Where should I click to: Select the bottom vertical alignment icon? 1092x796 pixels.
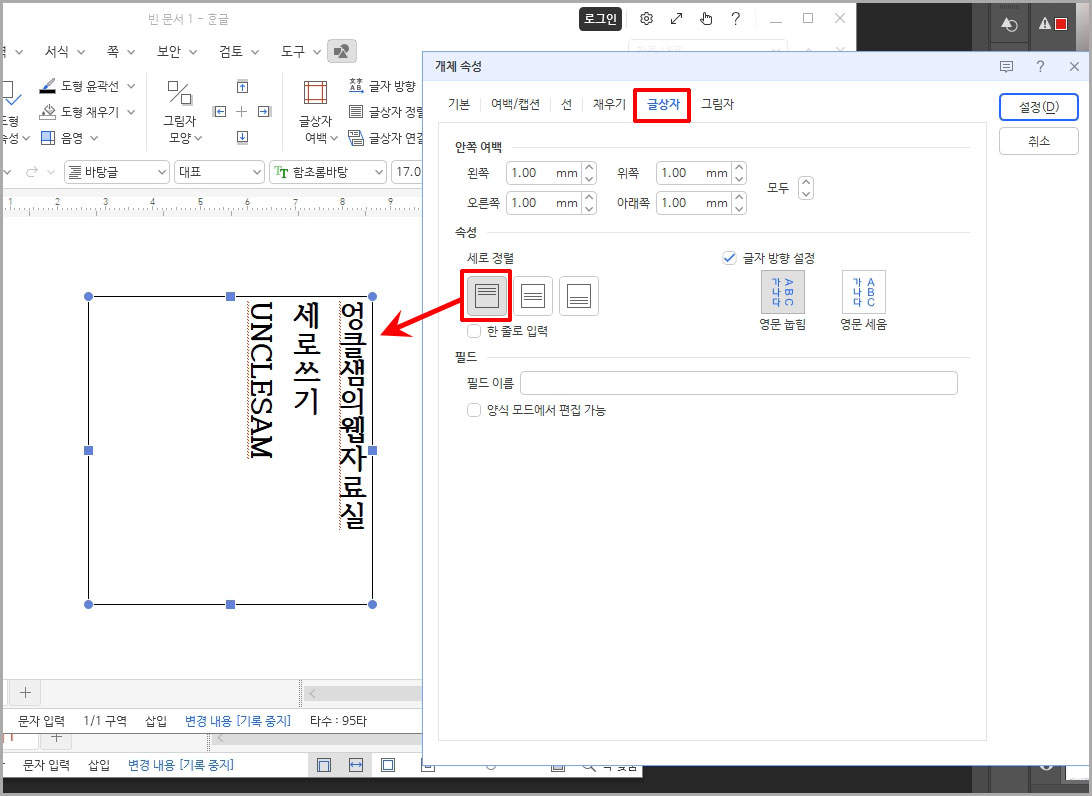click(x=579, y=295)
